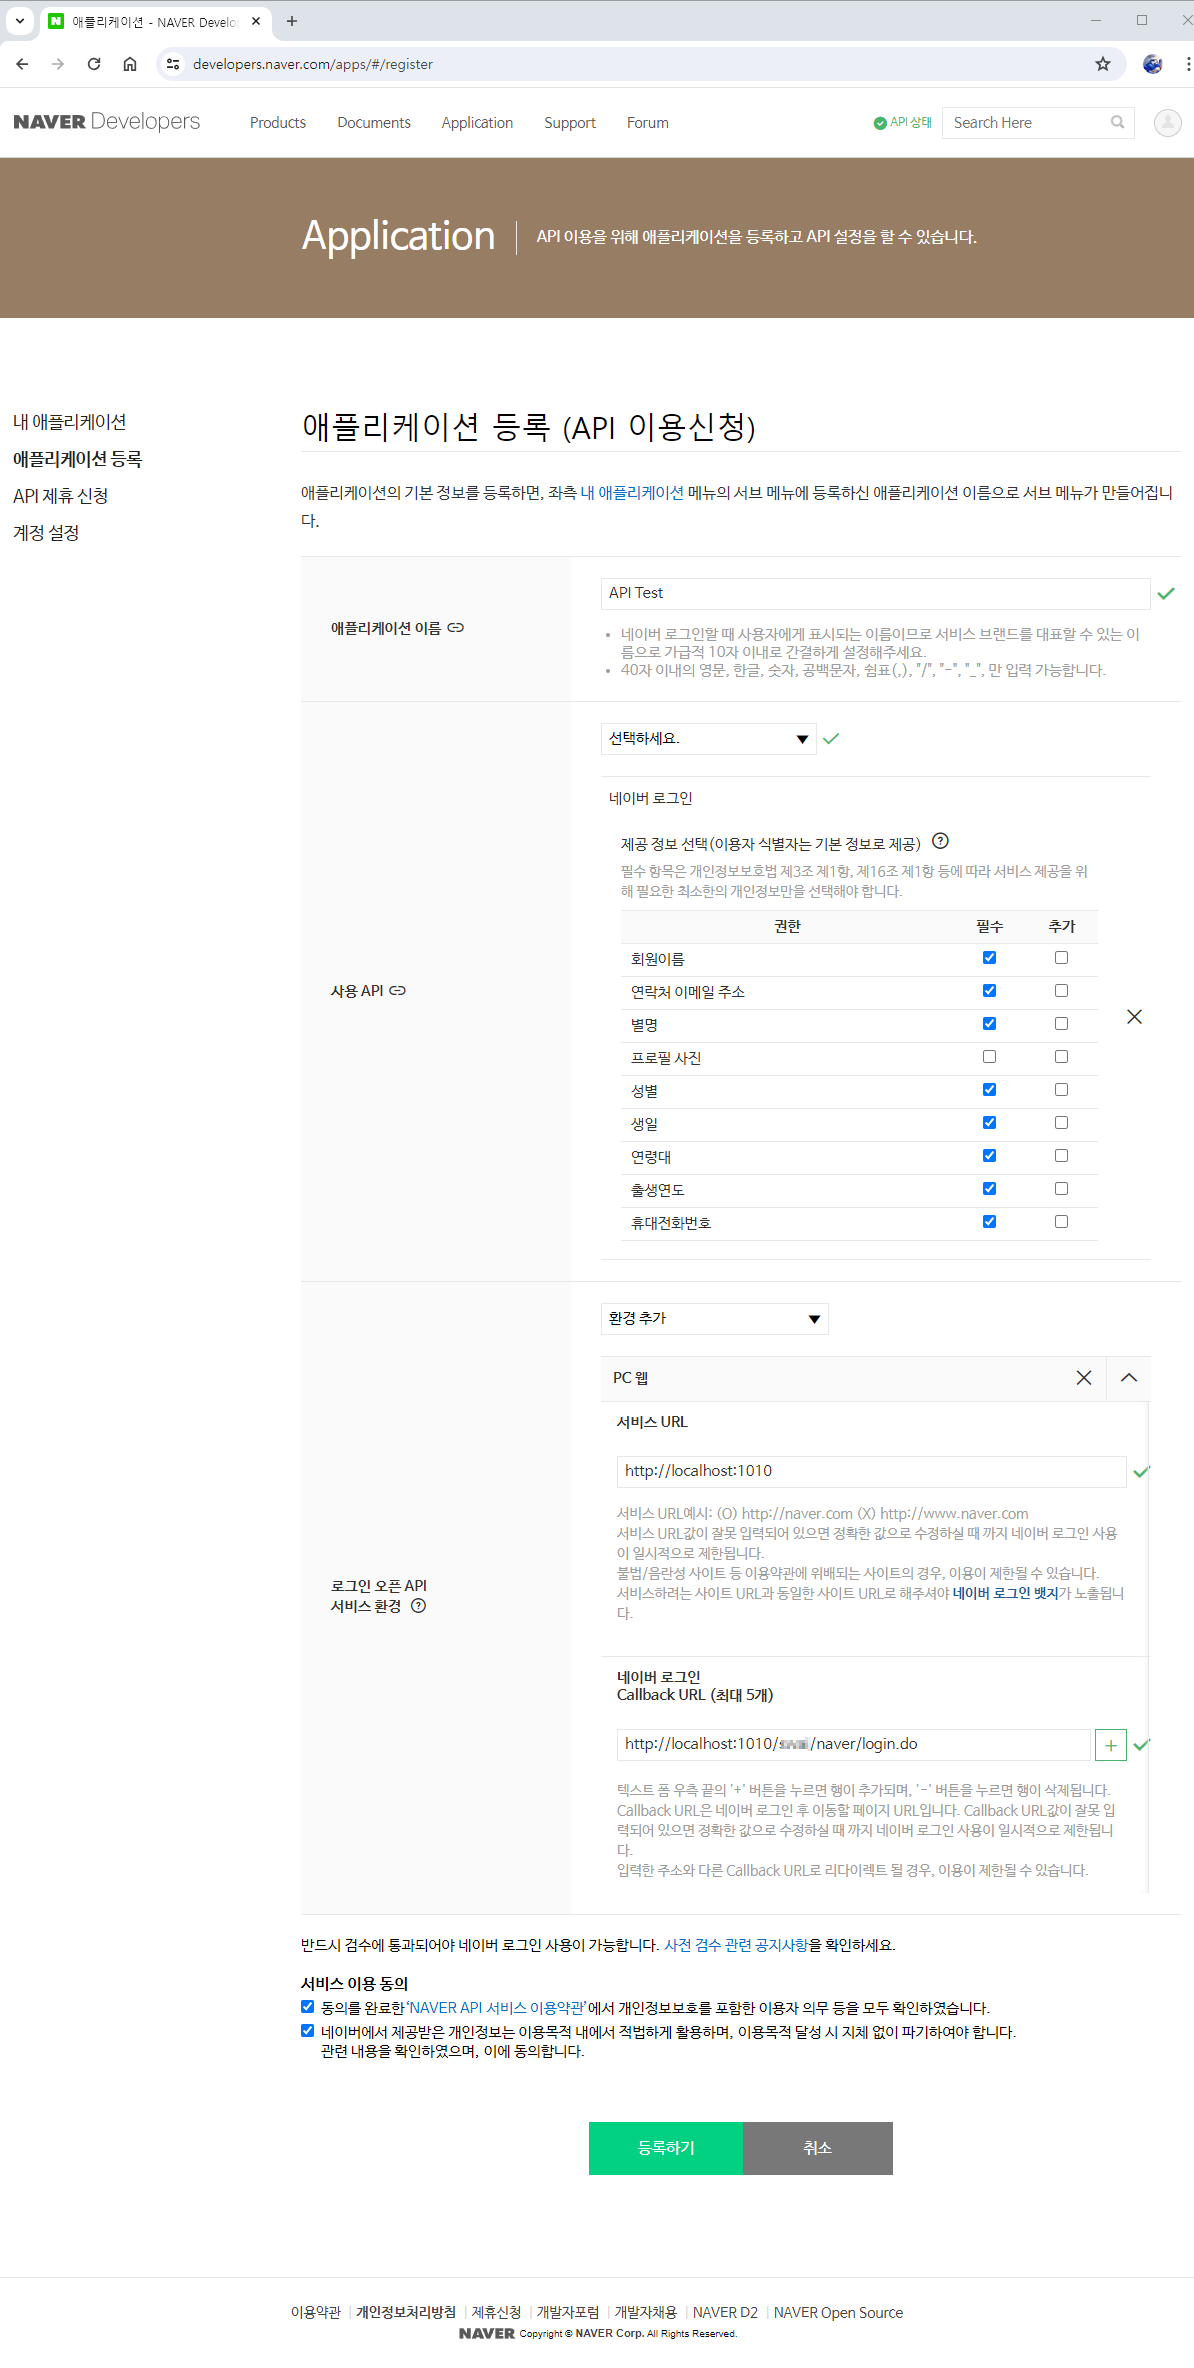The height and width of the screenshot is (2368, 1194).
Task: Click the browser forward arrow
Action: tap(58, 64)
